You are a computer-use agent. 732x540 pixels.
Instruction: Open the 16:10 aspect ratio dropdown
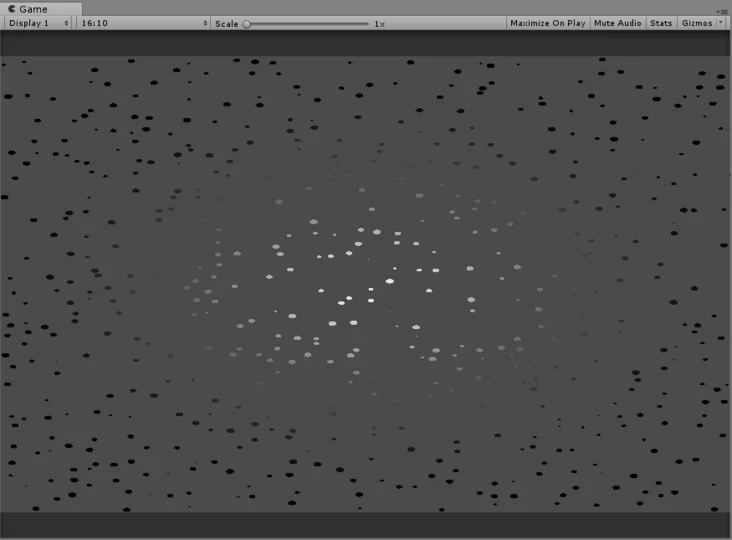point(143,23)
